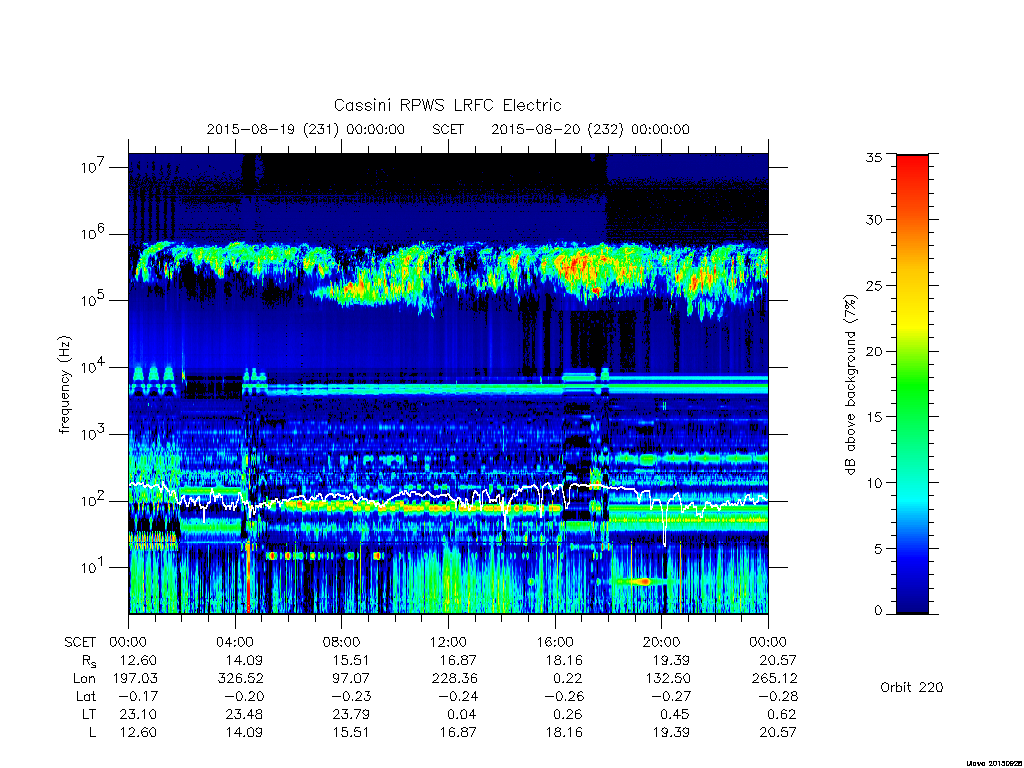Viewport: 1024px width, 768px height.
Task: Click the red vertical spike near 04:30
Action: (x=248, y=575)
